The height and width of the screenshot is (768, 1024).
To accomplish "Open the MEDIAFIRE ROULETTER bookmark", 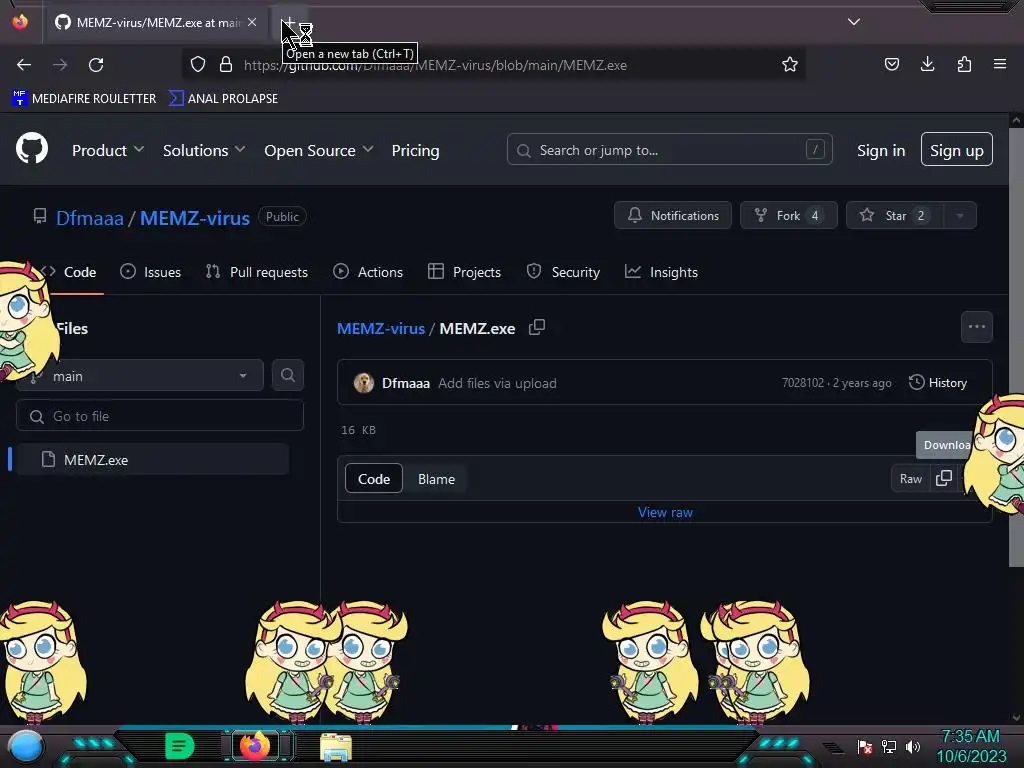I will (84, 99).
